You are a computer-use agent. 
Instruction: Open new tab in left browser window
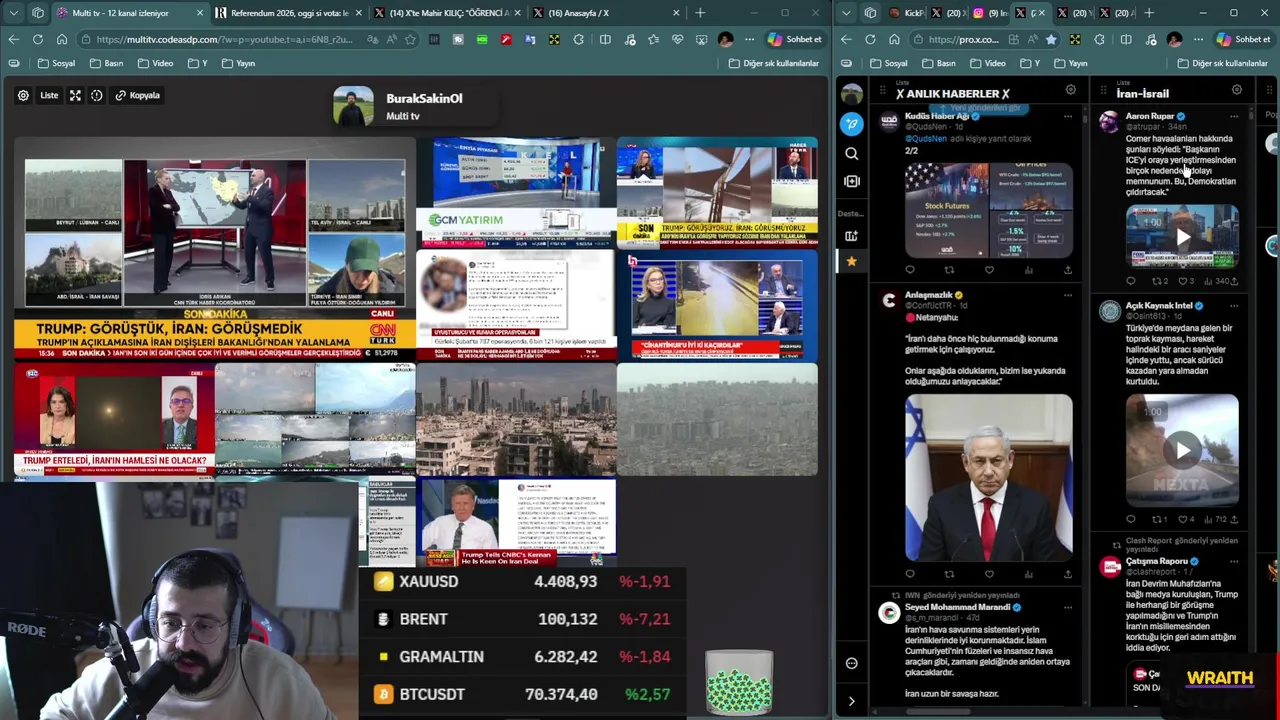700,13
